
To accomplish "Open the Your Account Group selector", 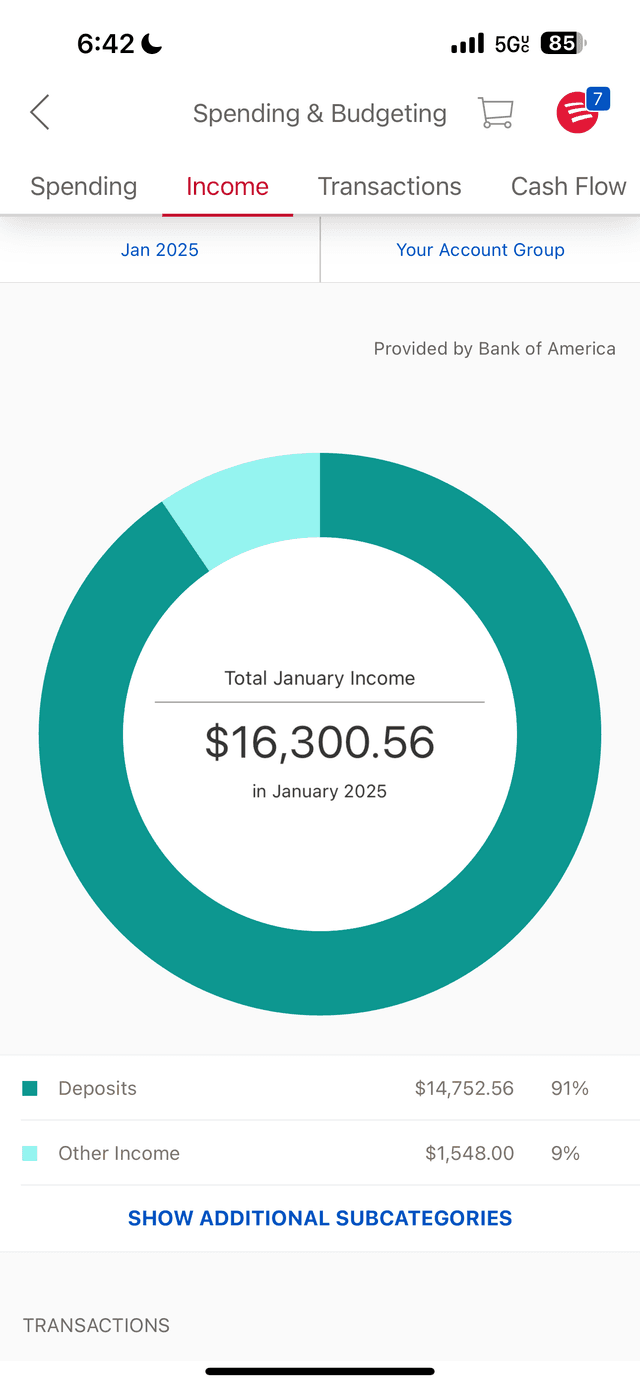I will 480,249.
